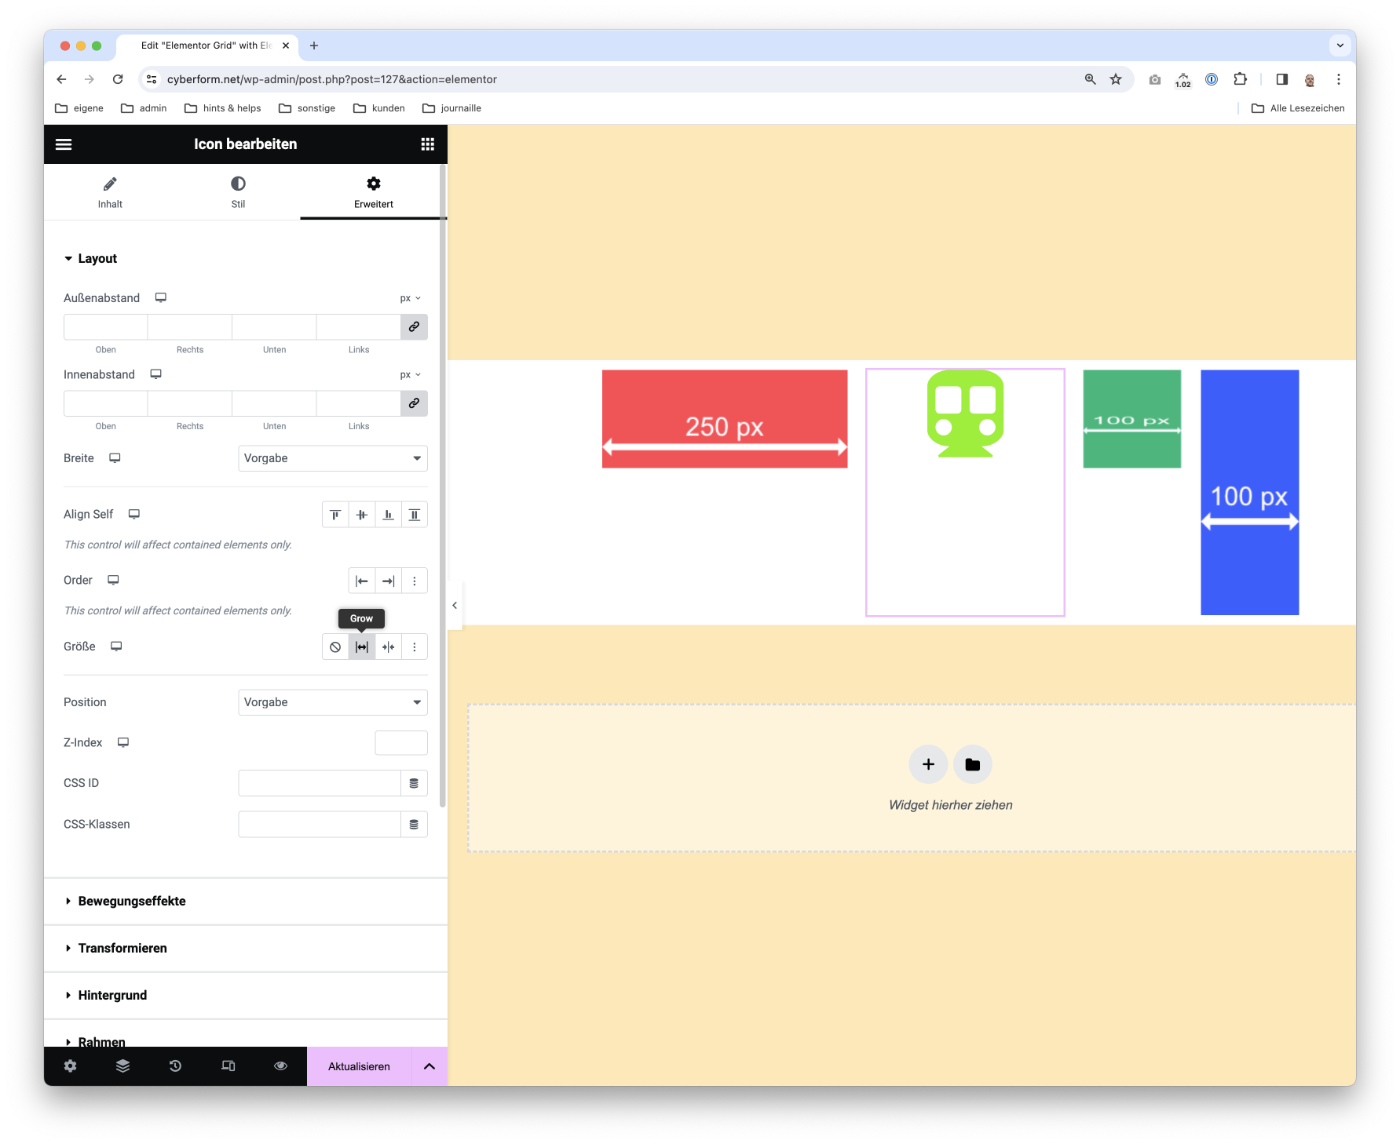Open the Breite dropdown

(332, 458)
